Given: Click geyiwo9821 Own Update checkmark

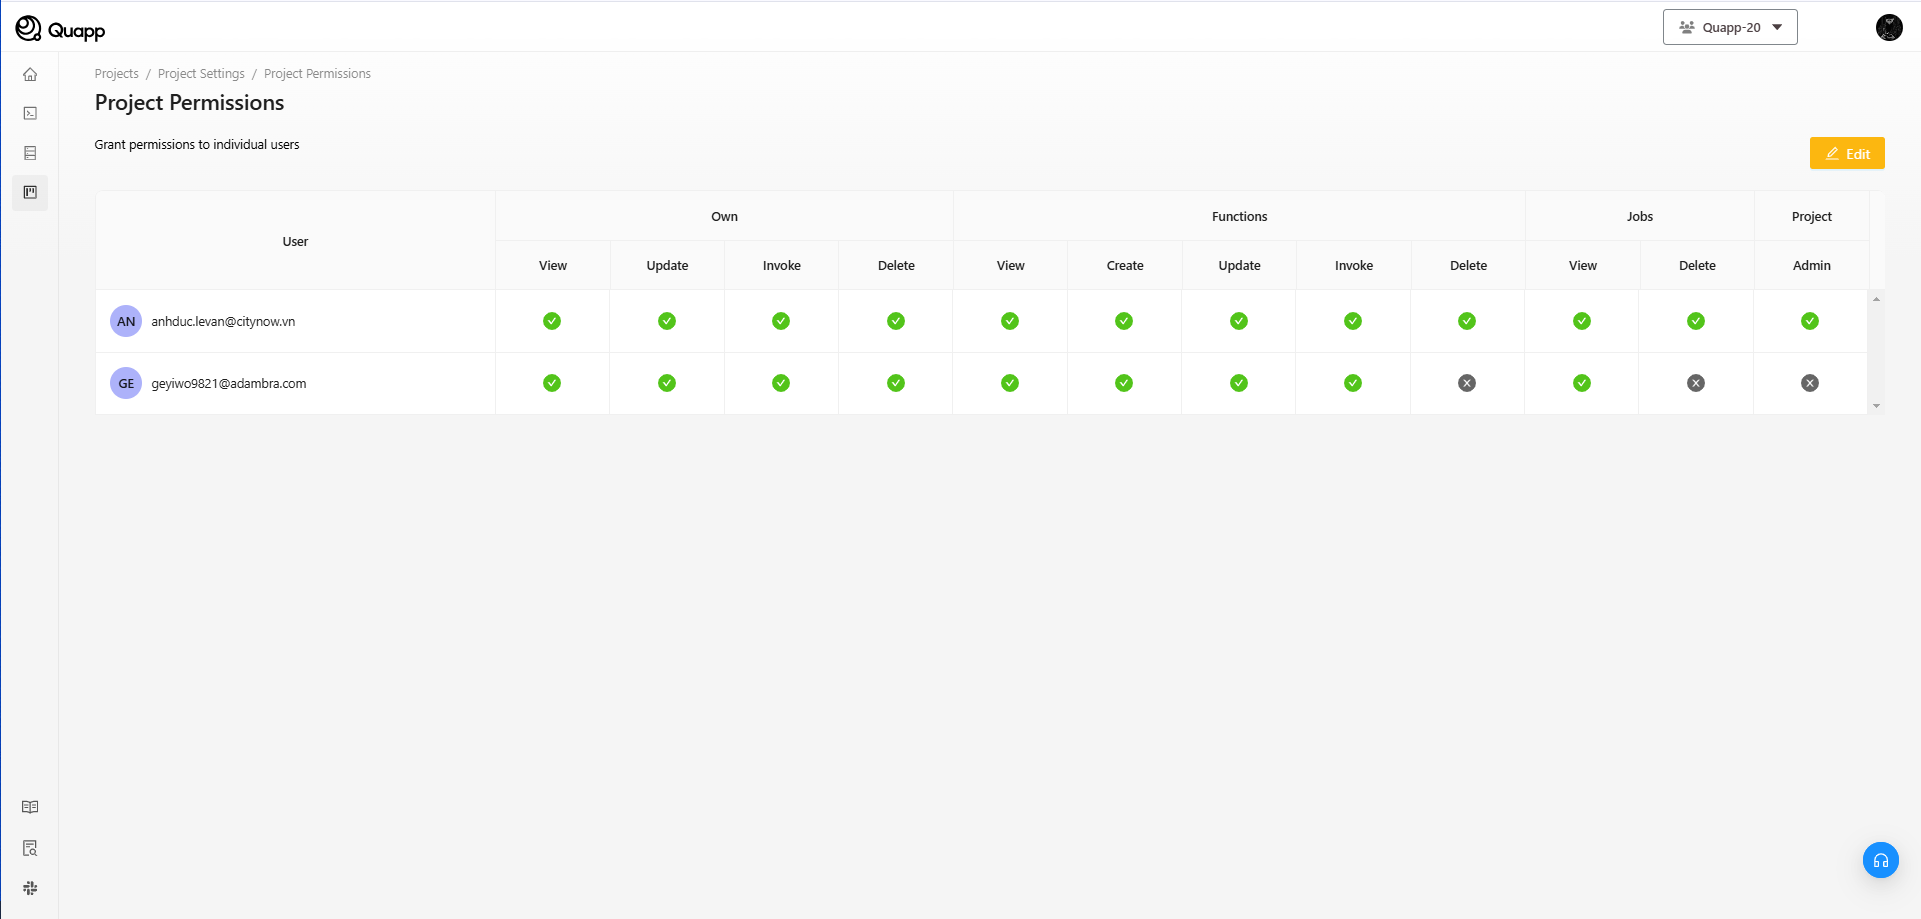Looking at the screenshot, I should click(x=667, y=383).
